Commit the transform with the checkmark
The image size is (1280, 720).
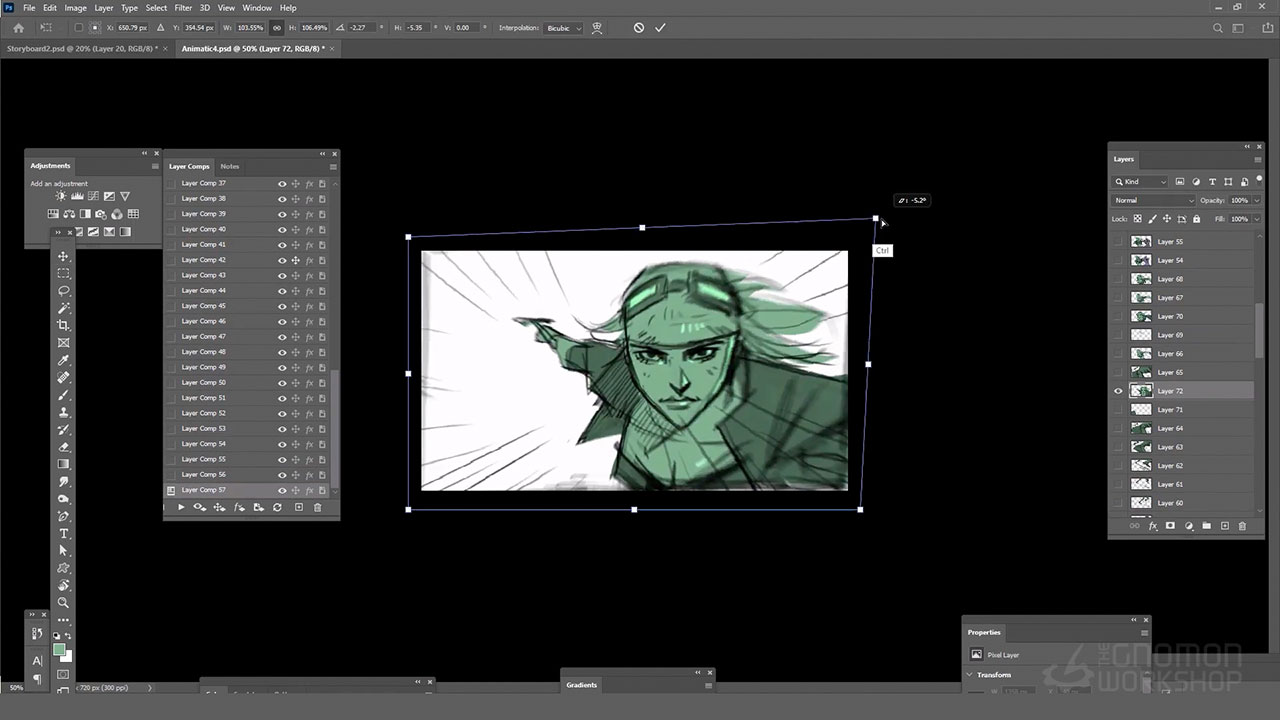point(660,28)
